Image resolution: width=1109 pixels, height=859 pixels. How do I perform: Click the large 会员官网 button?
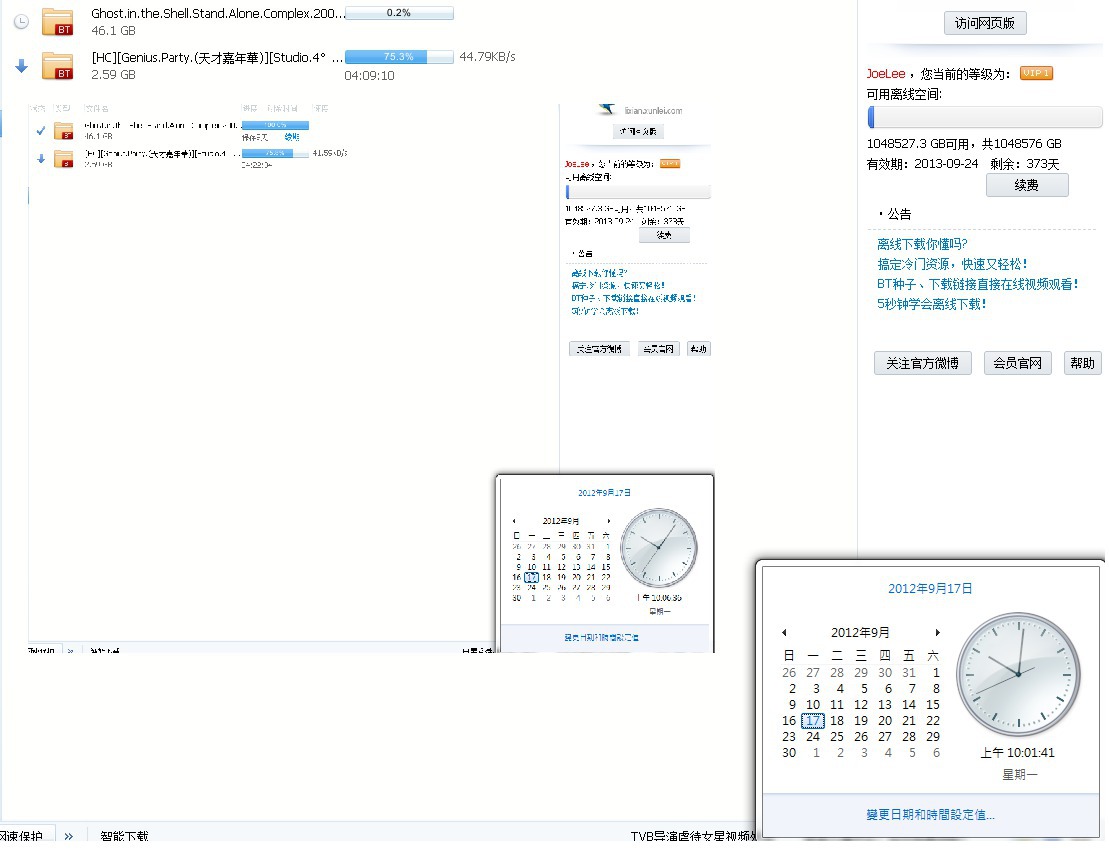tap(1017, 363)
